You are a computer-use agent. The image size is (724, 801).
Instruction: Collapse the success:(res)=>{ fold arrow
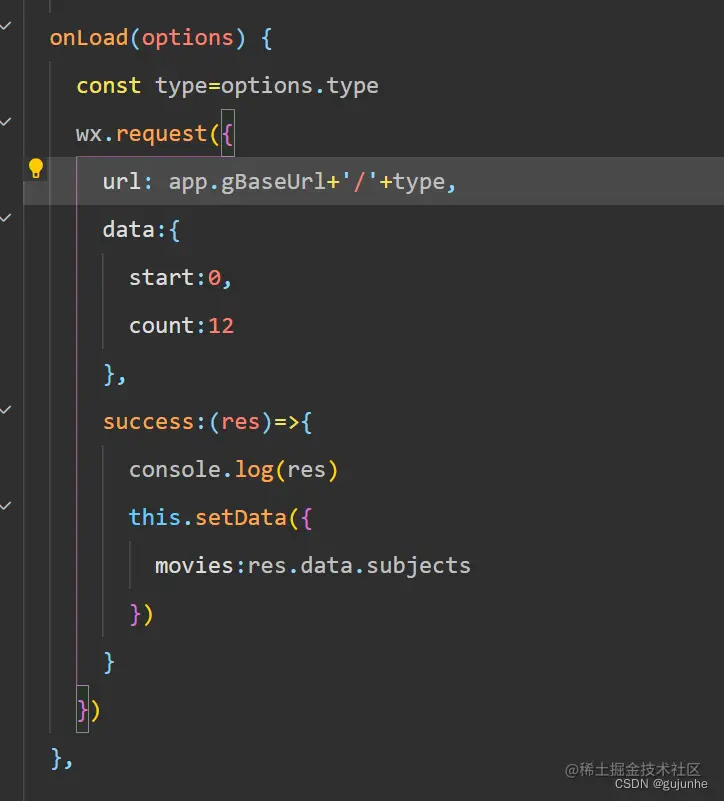(x=6, y=410)
